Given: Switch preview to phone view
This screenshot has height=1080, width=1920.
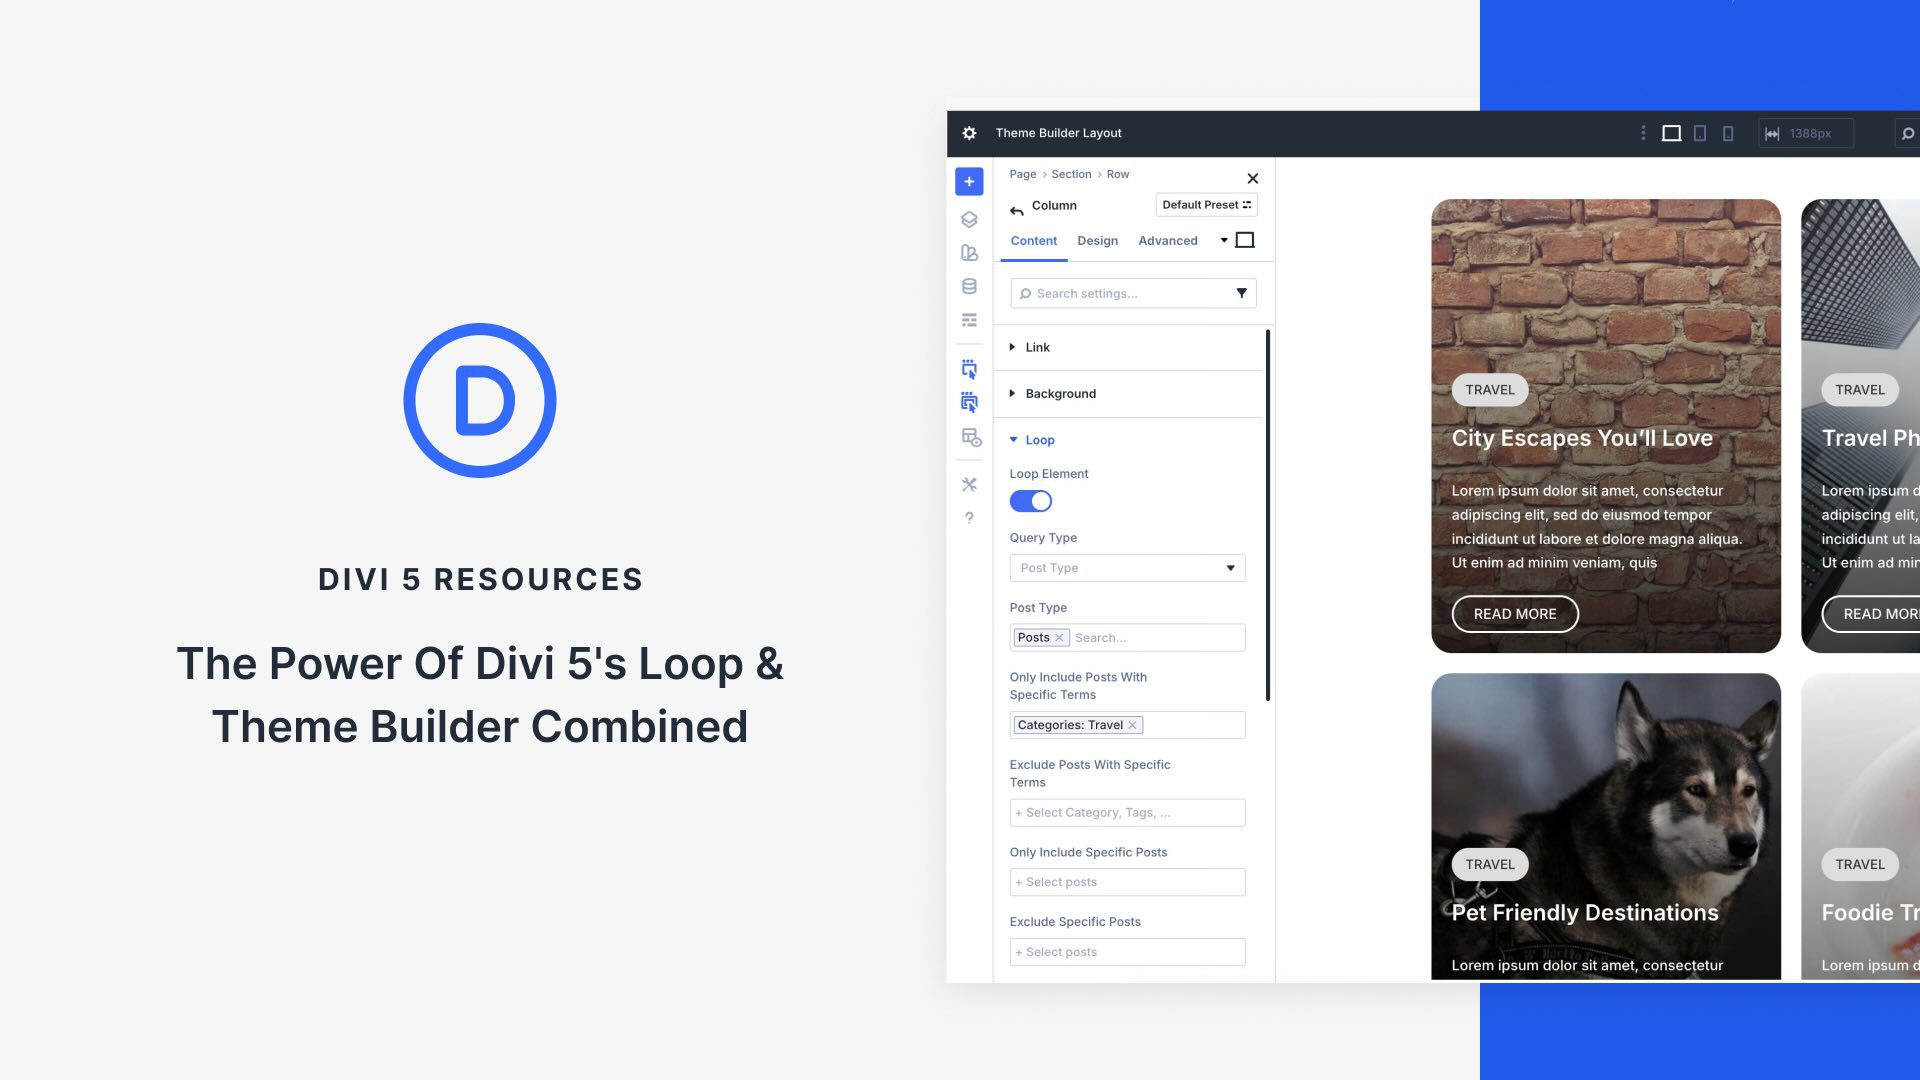Looking at the screenshot, I should pos(1728,132).
